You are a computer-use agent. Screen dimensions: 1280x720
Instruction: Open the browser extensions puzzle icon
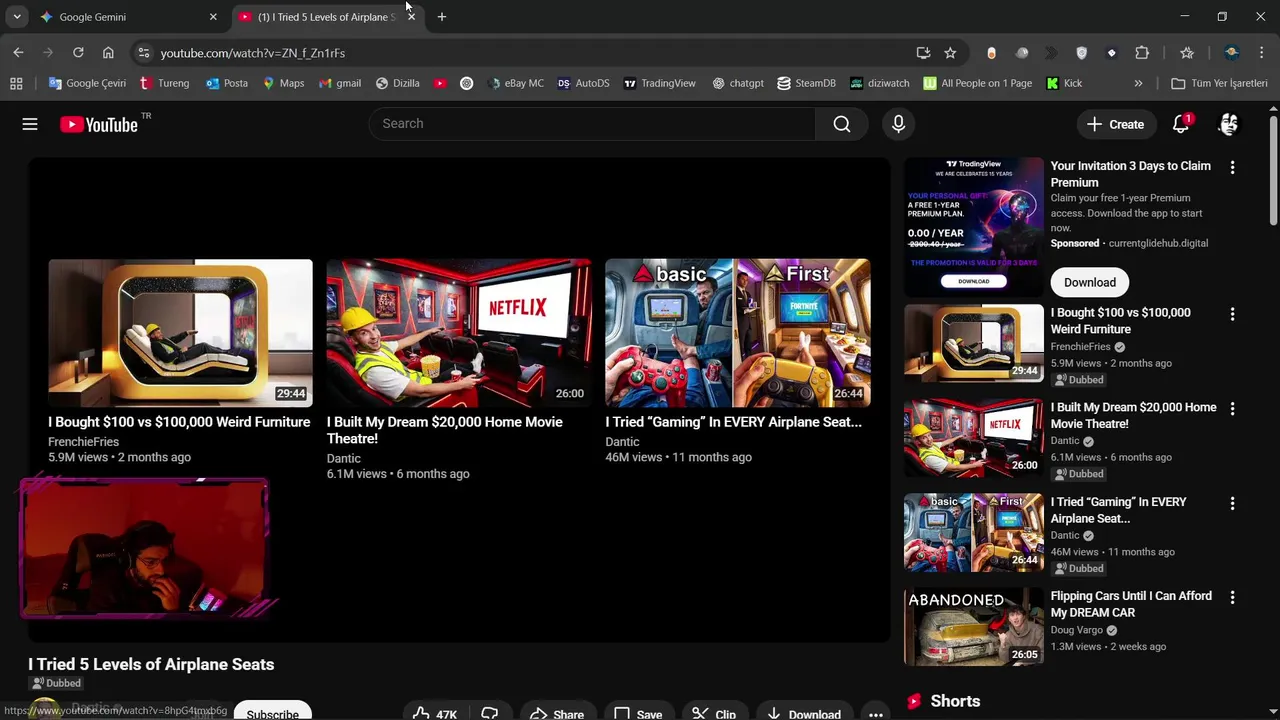pos(1142,53)
